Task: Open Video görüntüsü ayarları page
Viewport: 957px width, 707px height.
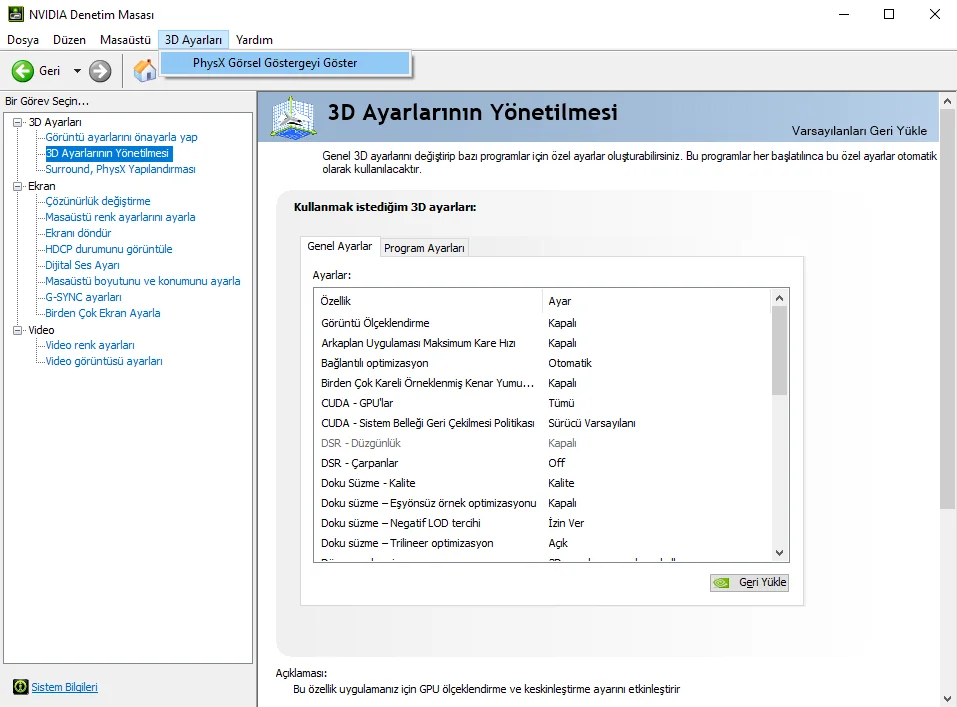Action: [x=104, y=361]
